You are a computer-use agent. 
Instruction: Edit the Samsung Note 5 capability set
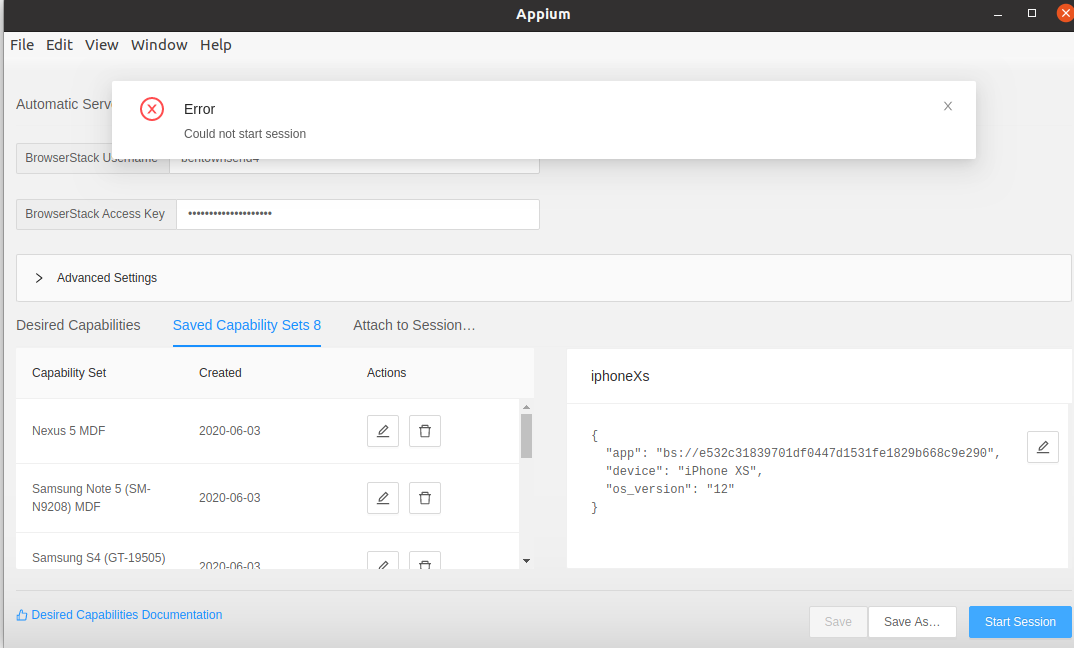tap(383, 498)
